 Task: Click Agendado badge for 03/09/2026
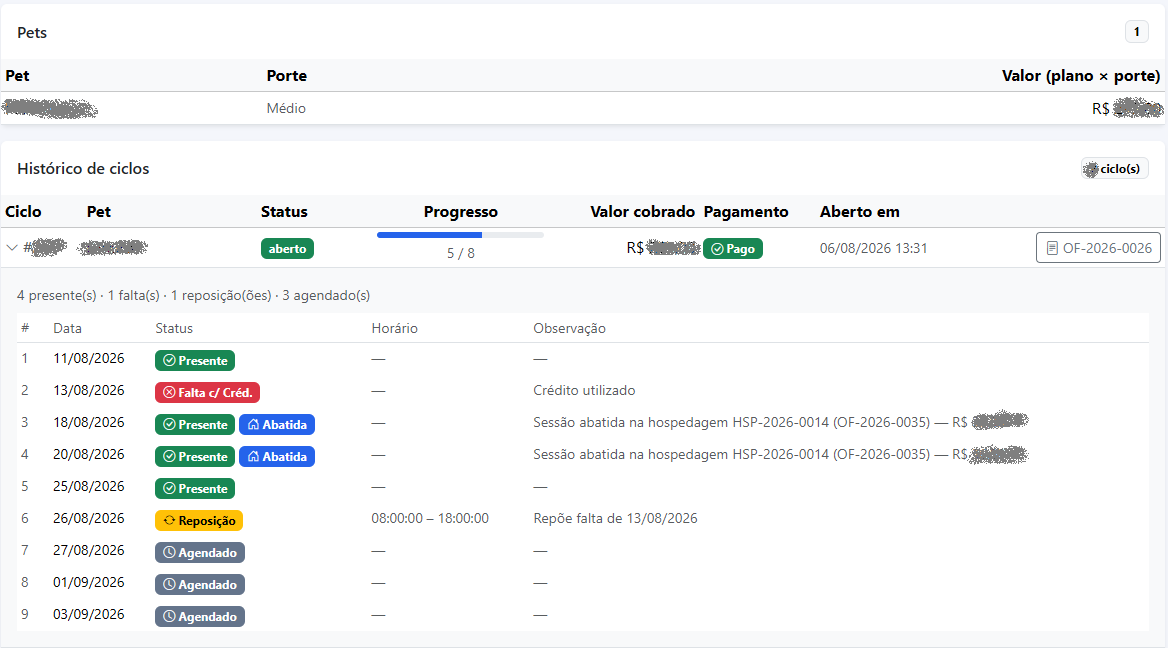(x=200, y=617)
